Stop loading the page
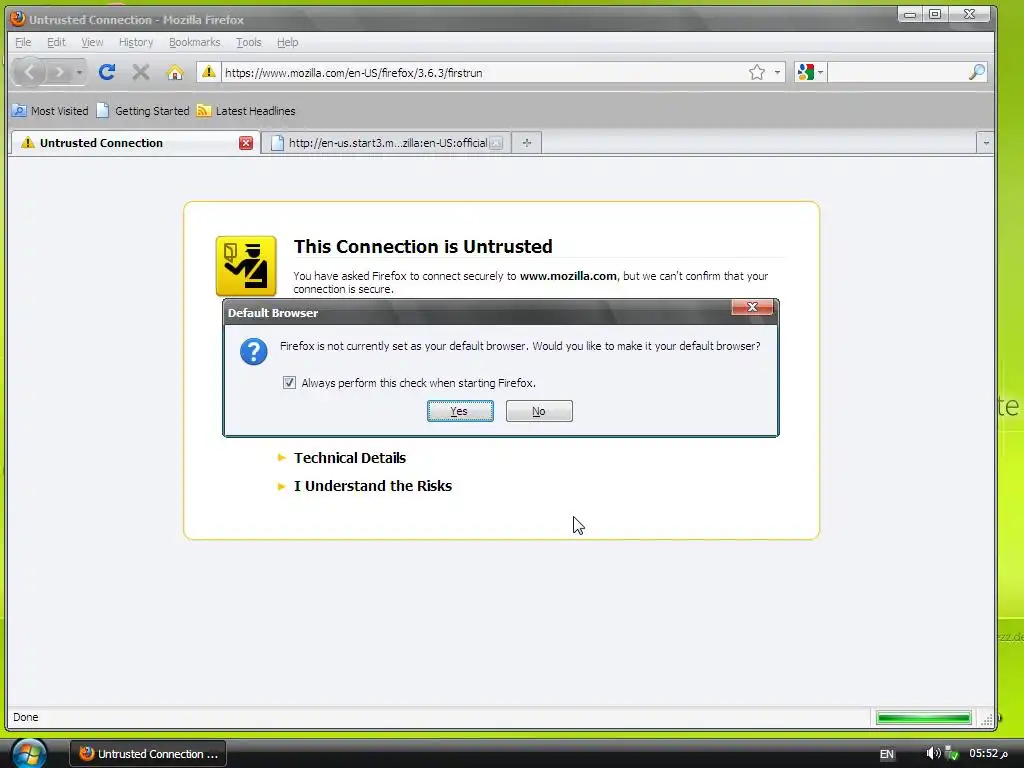This screenshot has width=1024, height=768. [x=141, y=72]
